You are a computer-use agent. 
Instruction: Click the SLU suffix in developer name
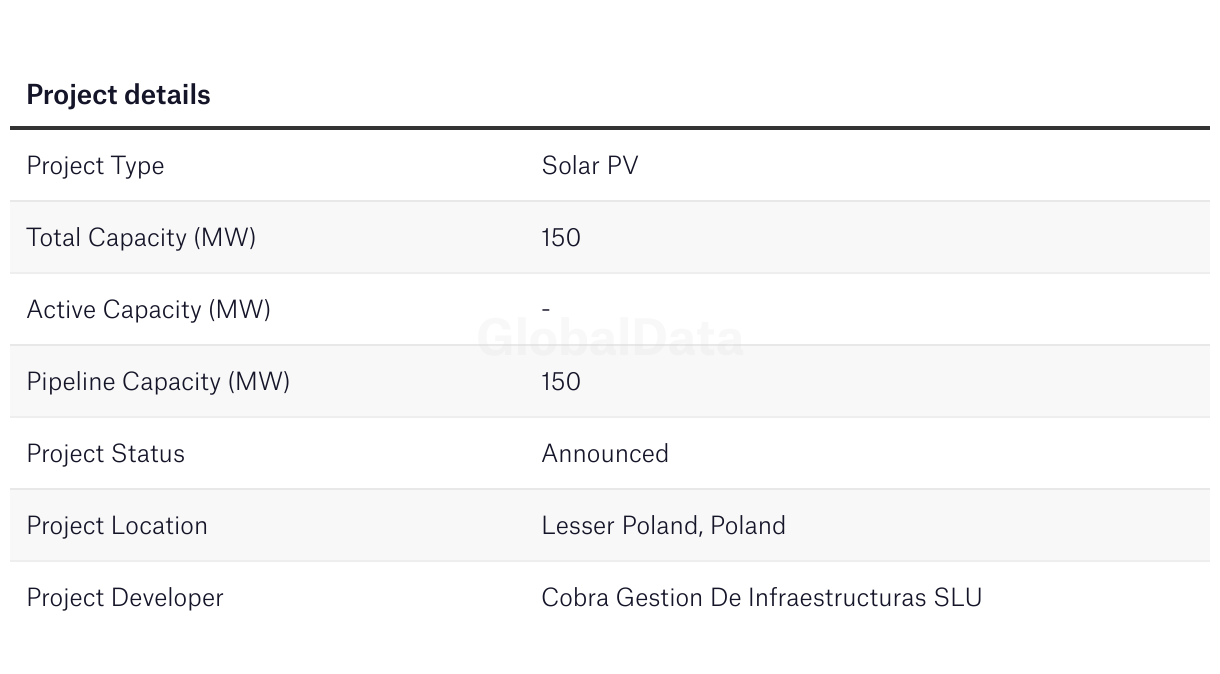pos(958,598)
